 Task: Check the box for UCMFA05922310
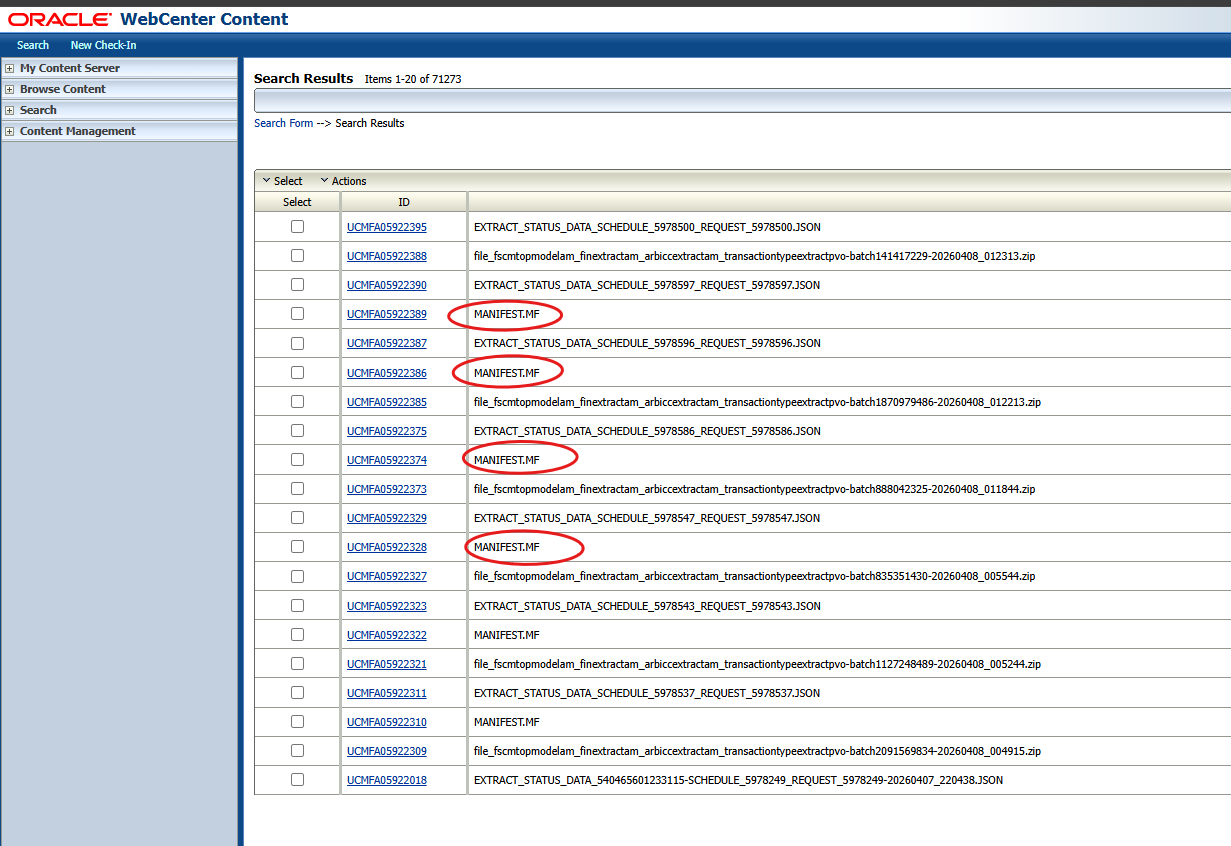[x=297, y=721]
